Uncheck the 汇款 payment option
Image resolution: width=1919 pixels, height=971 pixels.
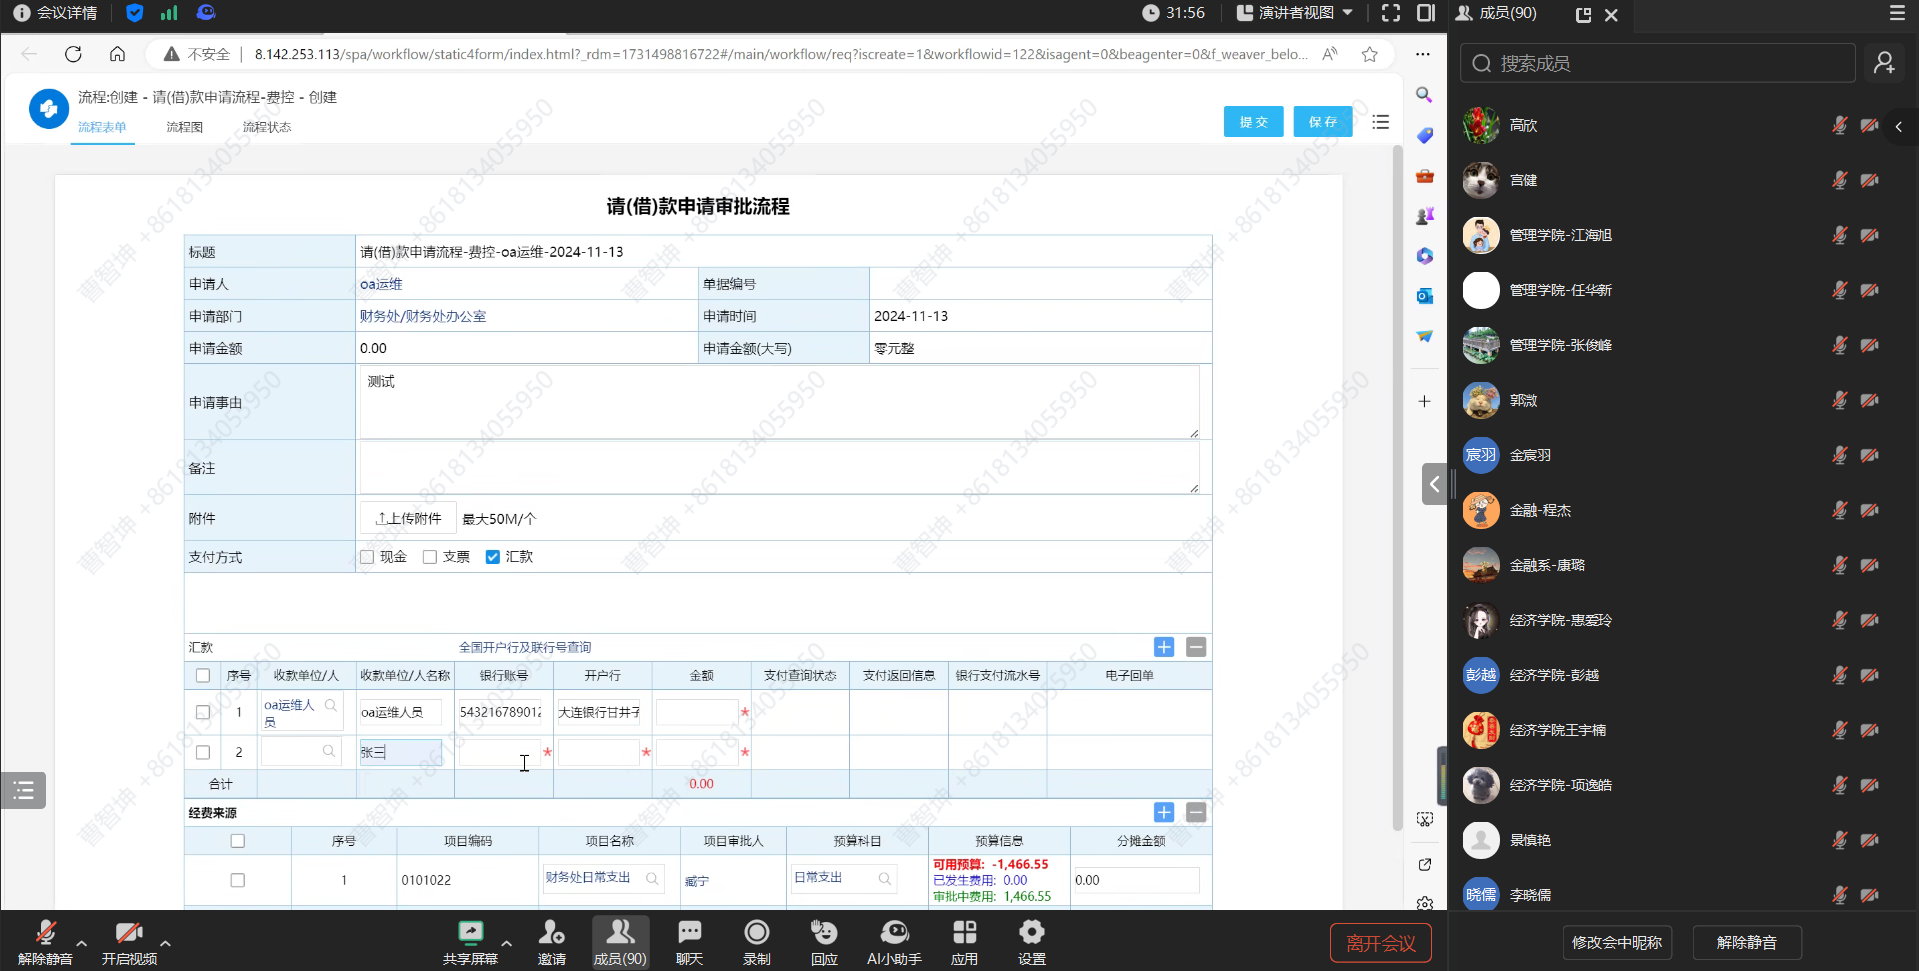click(492, 557)
